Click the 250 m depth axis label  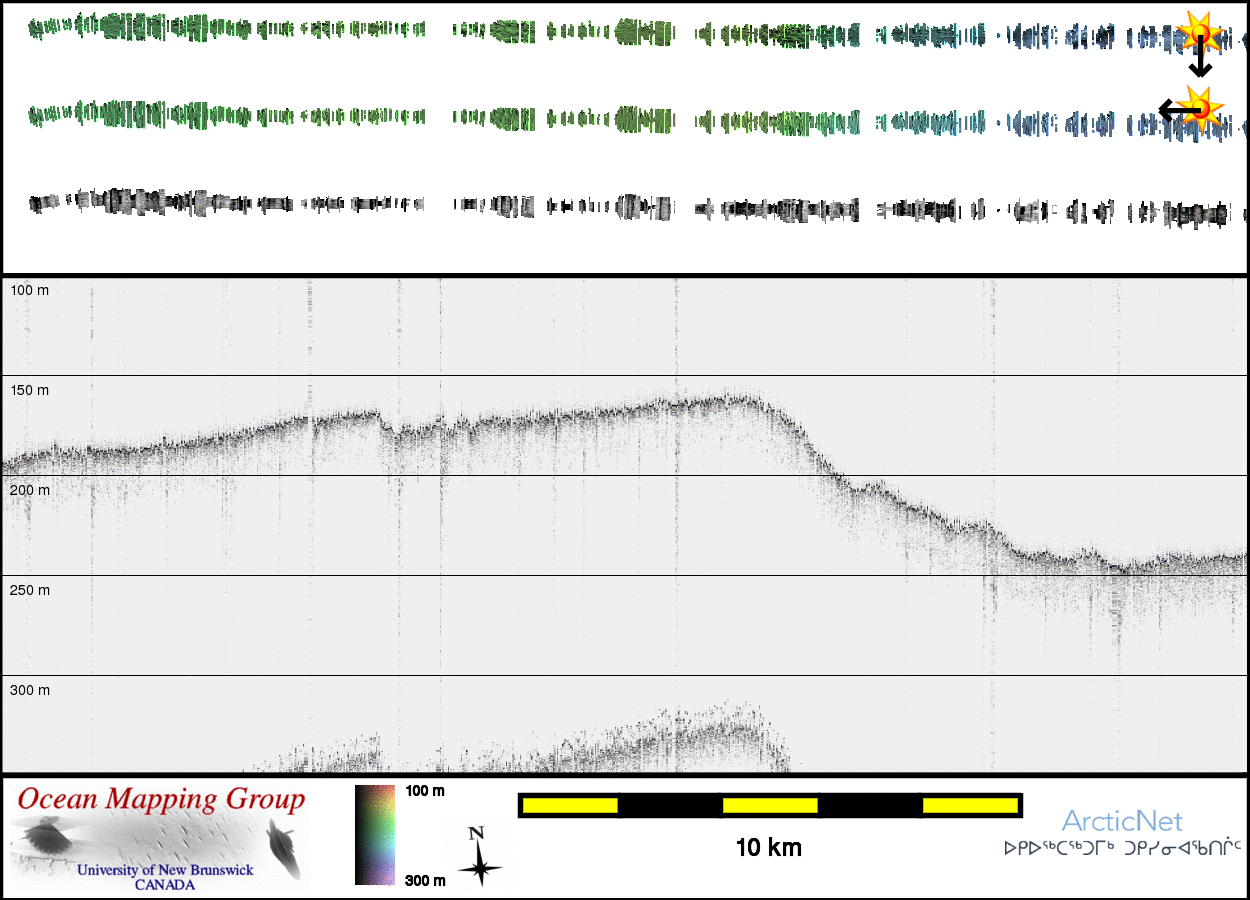coord(29,590)
